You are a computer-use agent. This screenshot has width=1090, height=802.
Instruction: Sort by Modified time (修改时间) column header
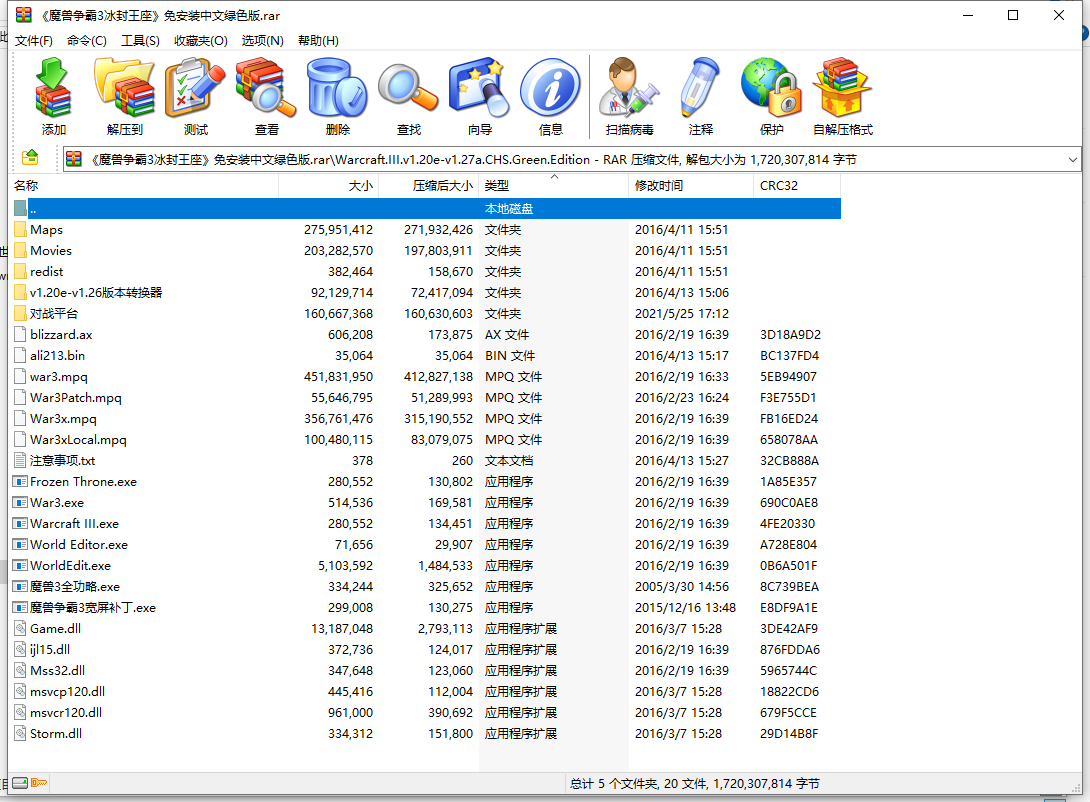(x=659, y=186)
